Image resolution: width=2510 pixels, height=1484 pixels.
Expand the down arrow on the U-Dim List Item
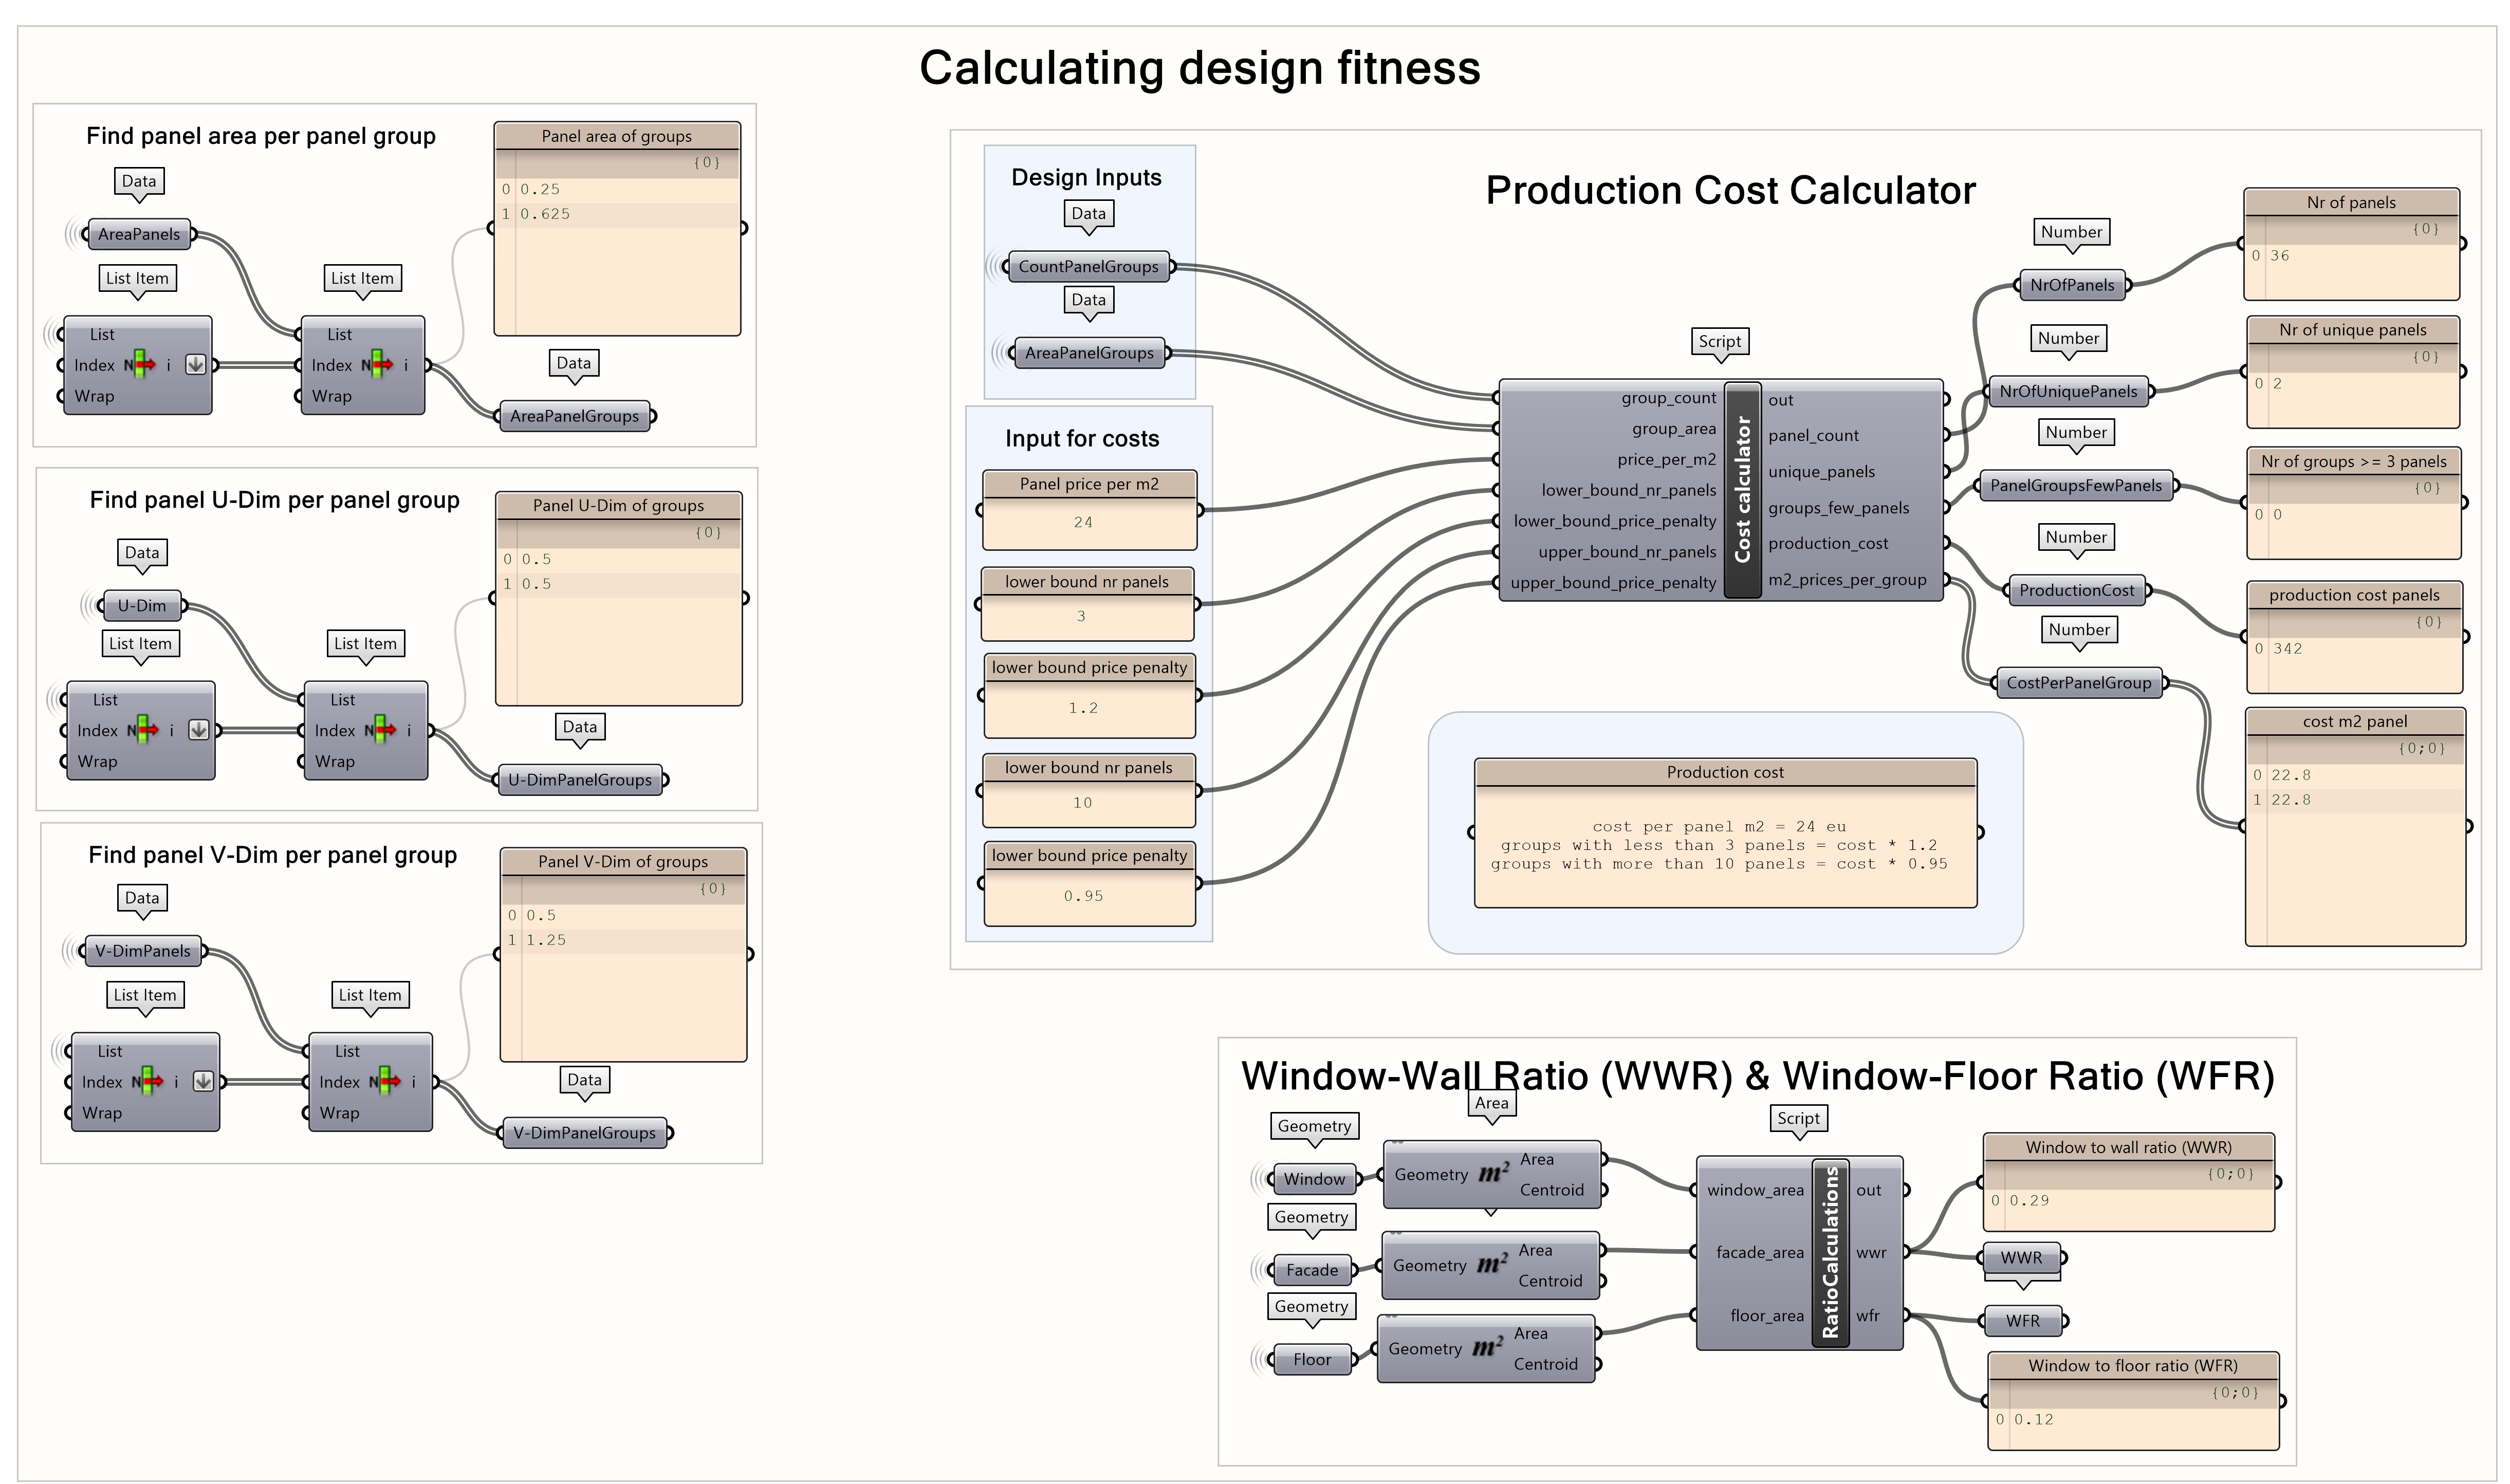198,730
